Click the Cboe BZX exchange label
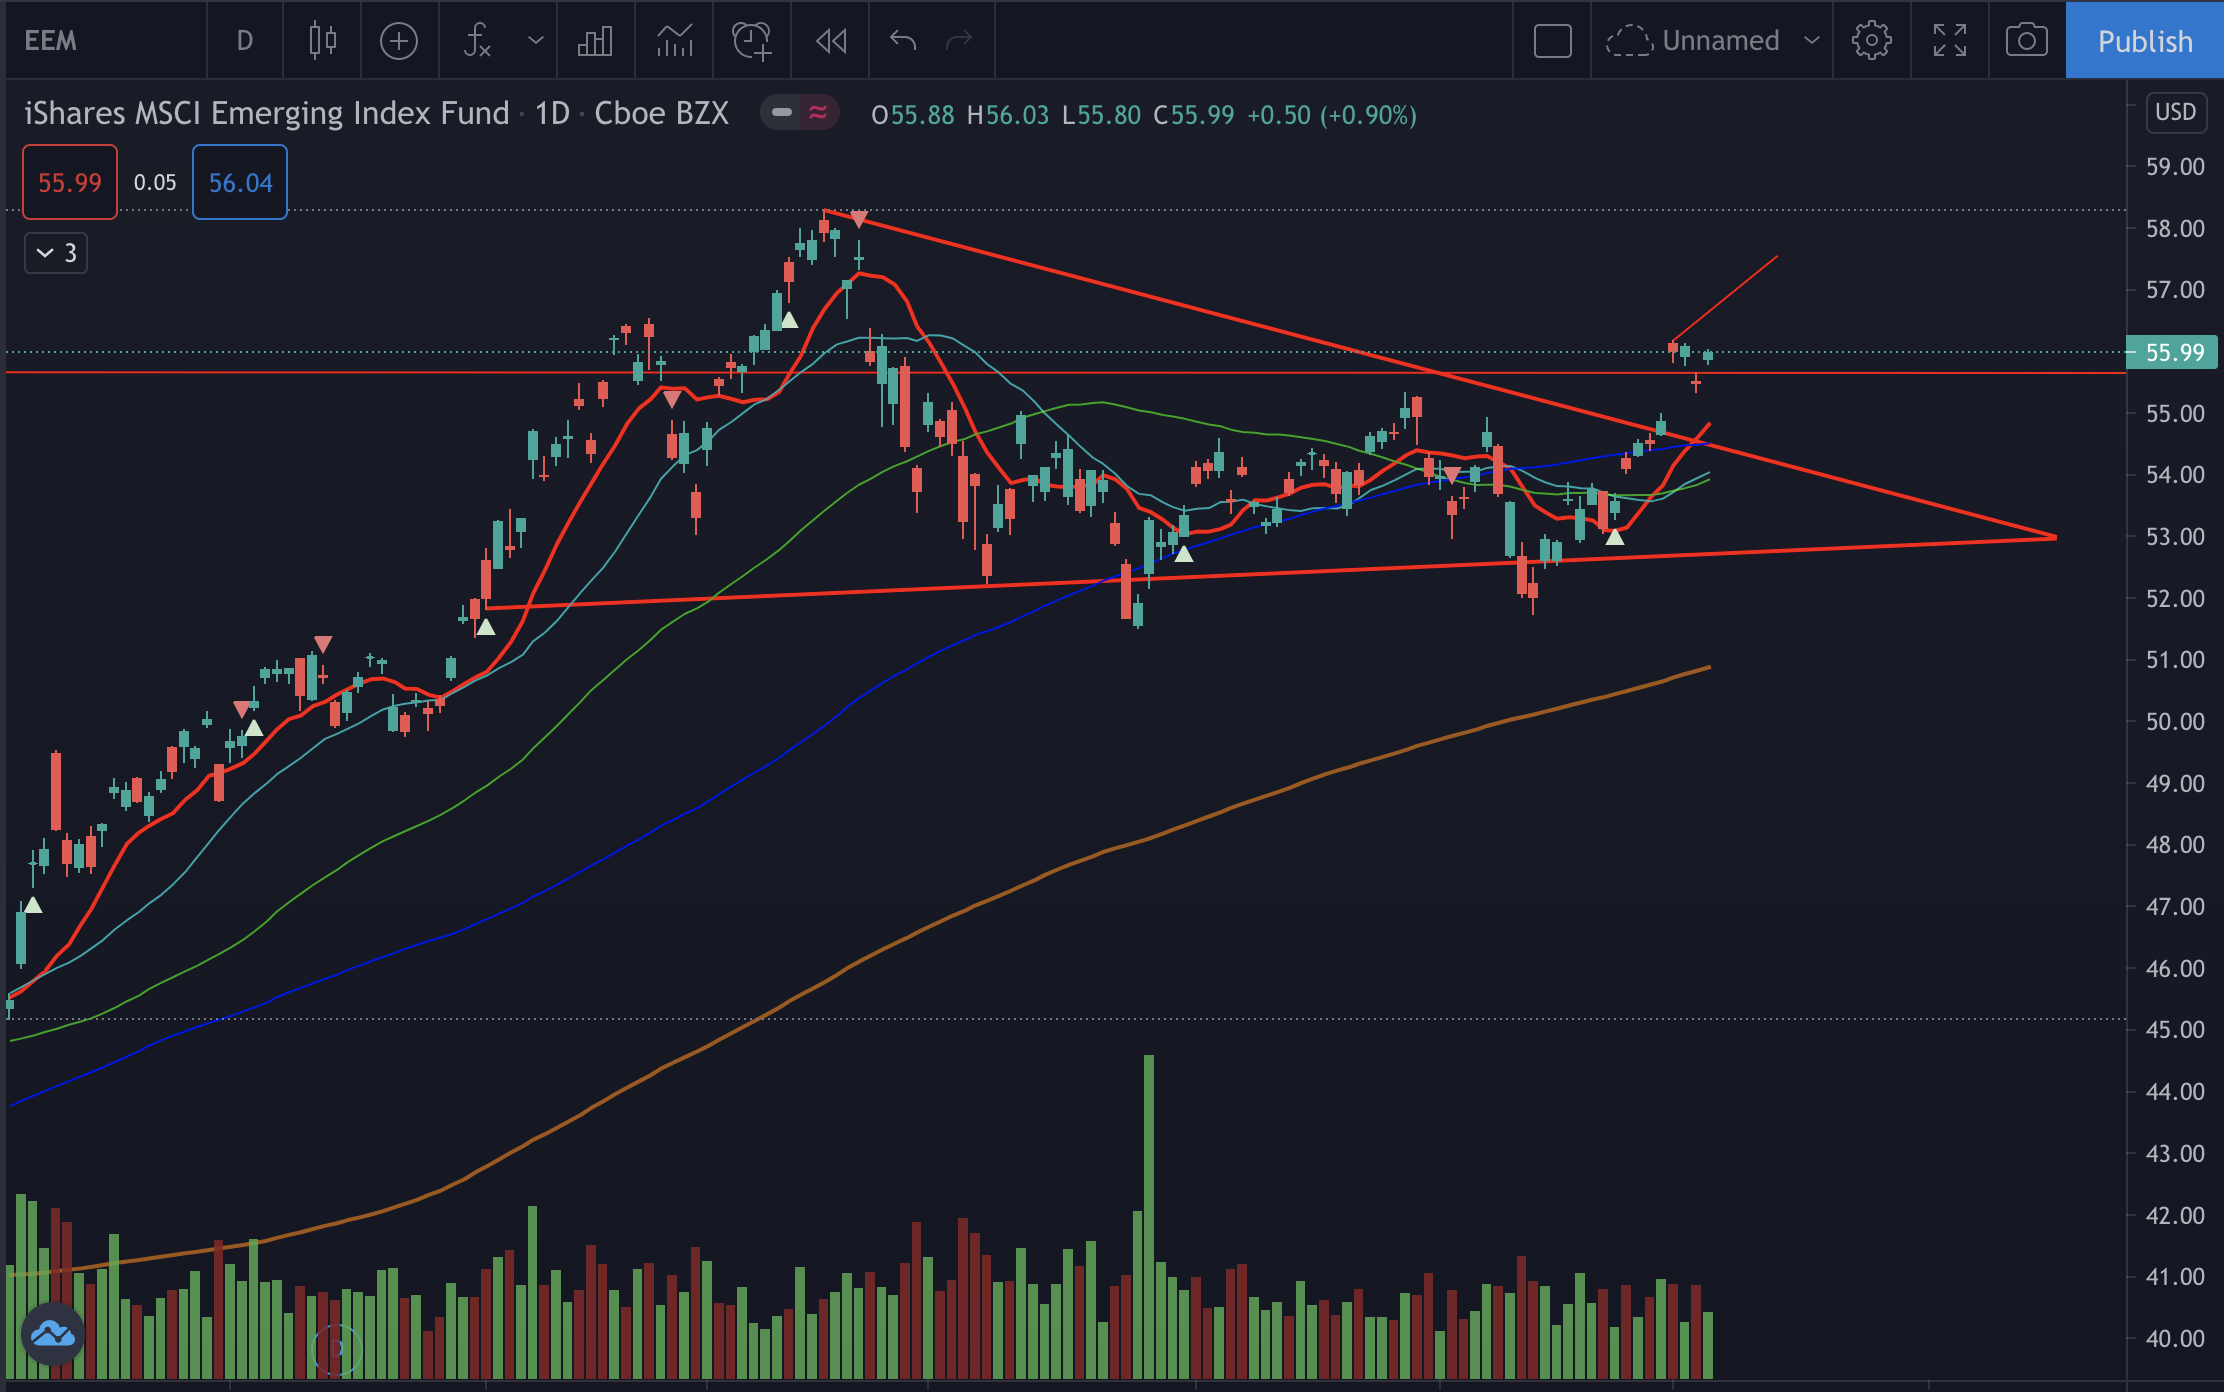 tap(662, 114)
